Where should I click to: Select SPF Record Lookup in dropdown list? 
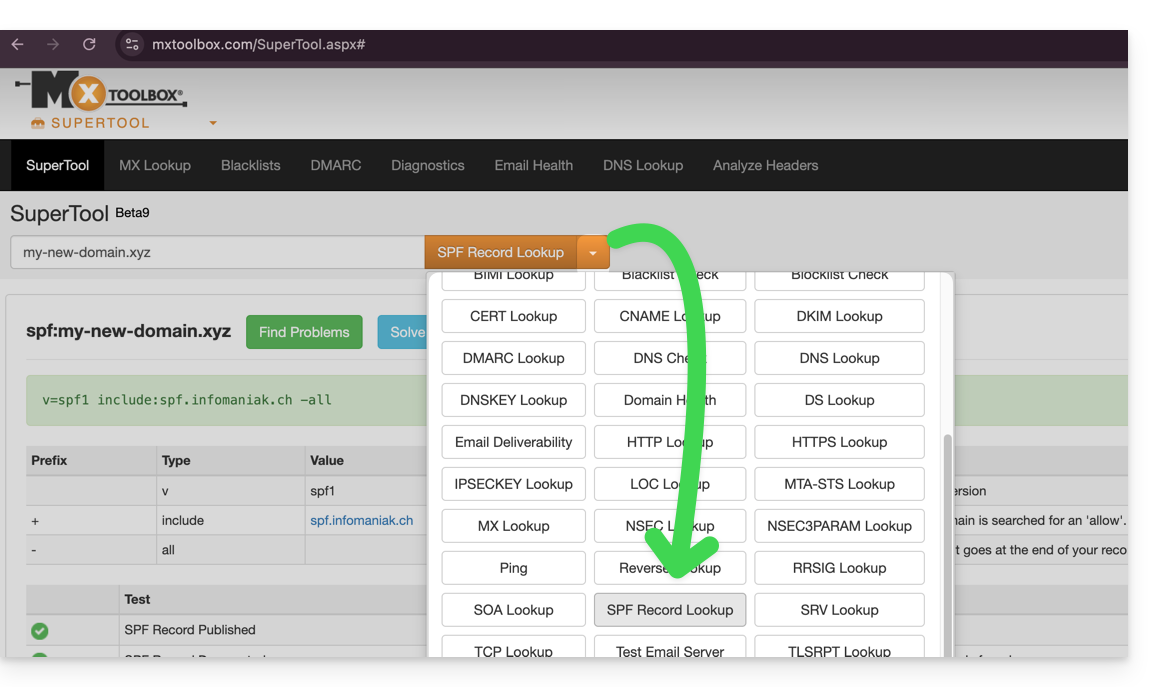[x=669, y=610]
